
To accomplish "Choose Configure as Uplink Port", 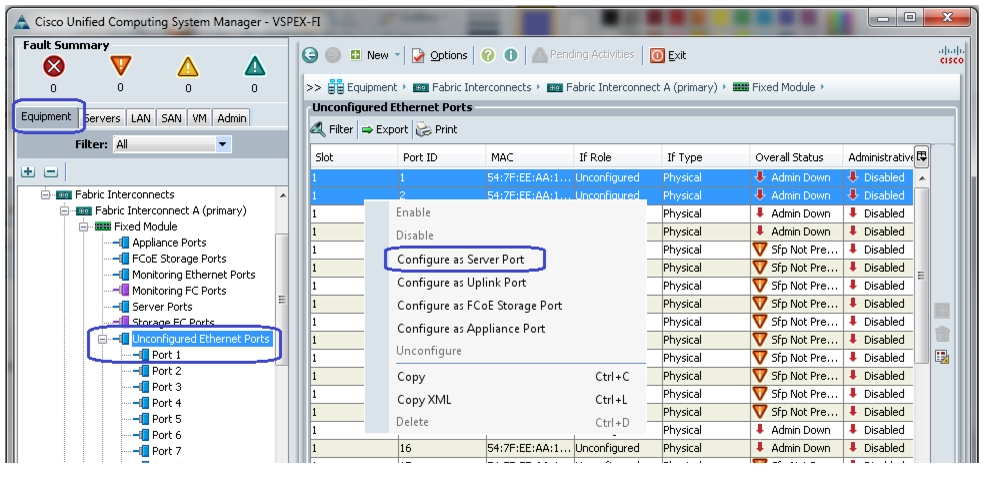I will click(461, 282).
